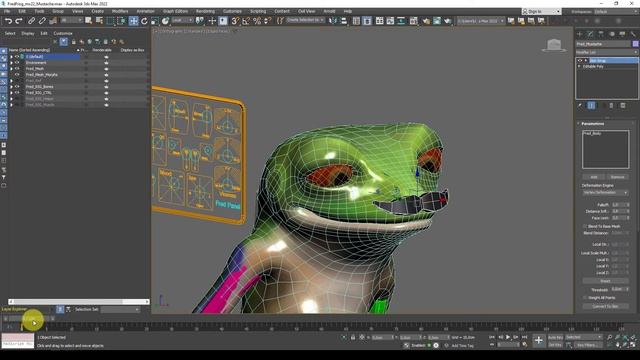Expand the Fred_RIG_CTRL layer
Image resolution: width=640 pixels, height=360 pixels.
click(x=11, y=93)
